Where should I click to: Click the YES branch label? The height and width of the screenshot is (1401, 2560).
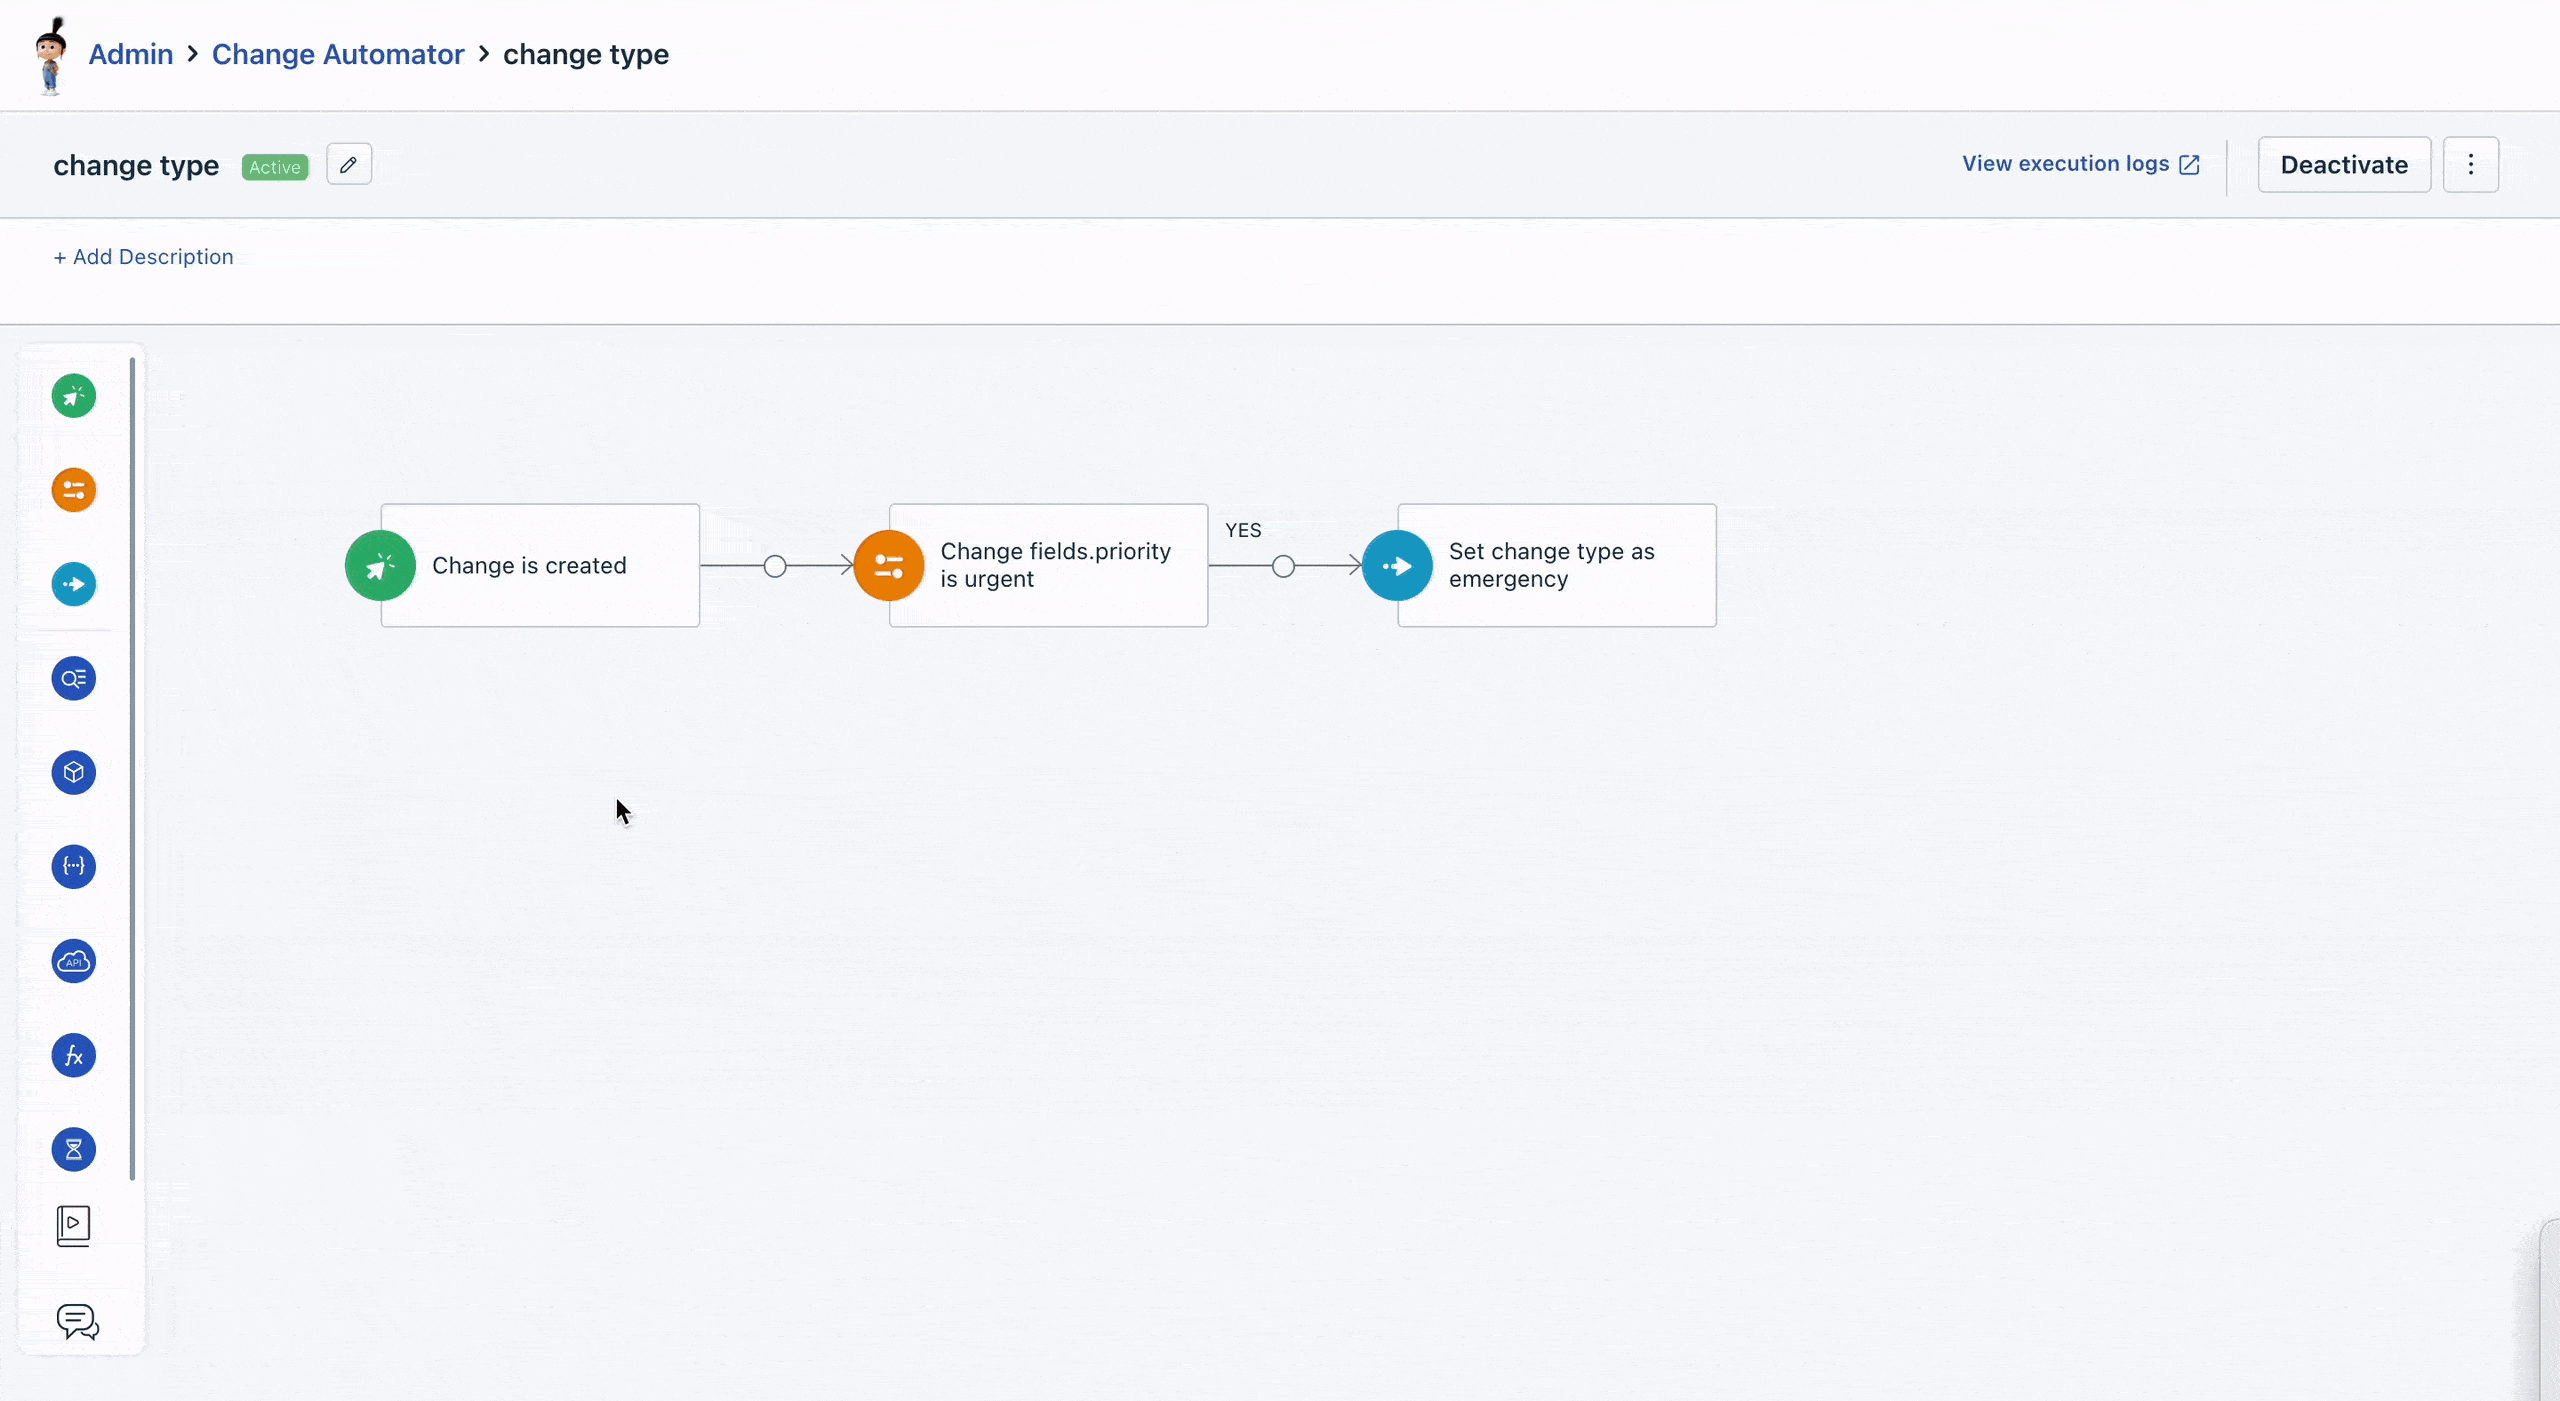(1243, 530)
